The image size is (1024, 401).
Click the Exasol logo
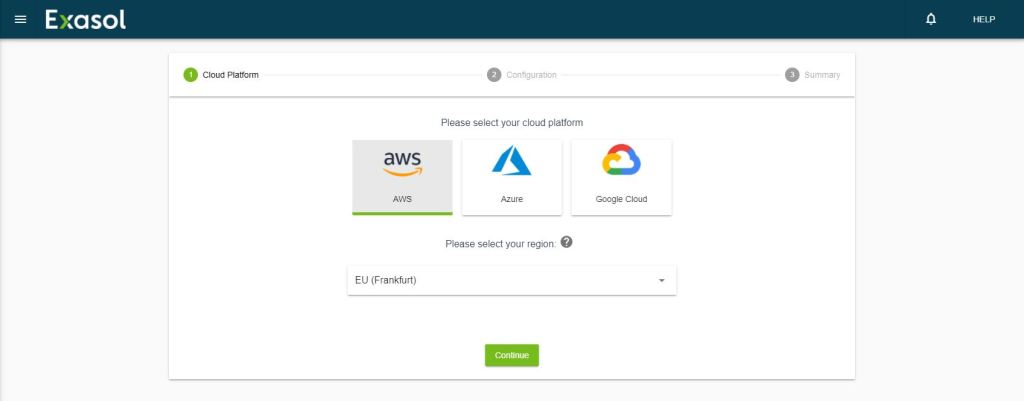coord(86,20)
